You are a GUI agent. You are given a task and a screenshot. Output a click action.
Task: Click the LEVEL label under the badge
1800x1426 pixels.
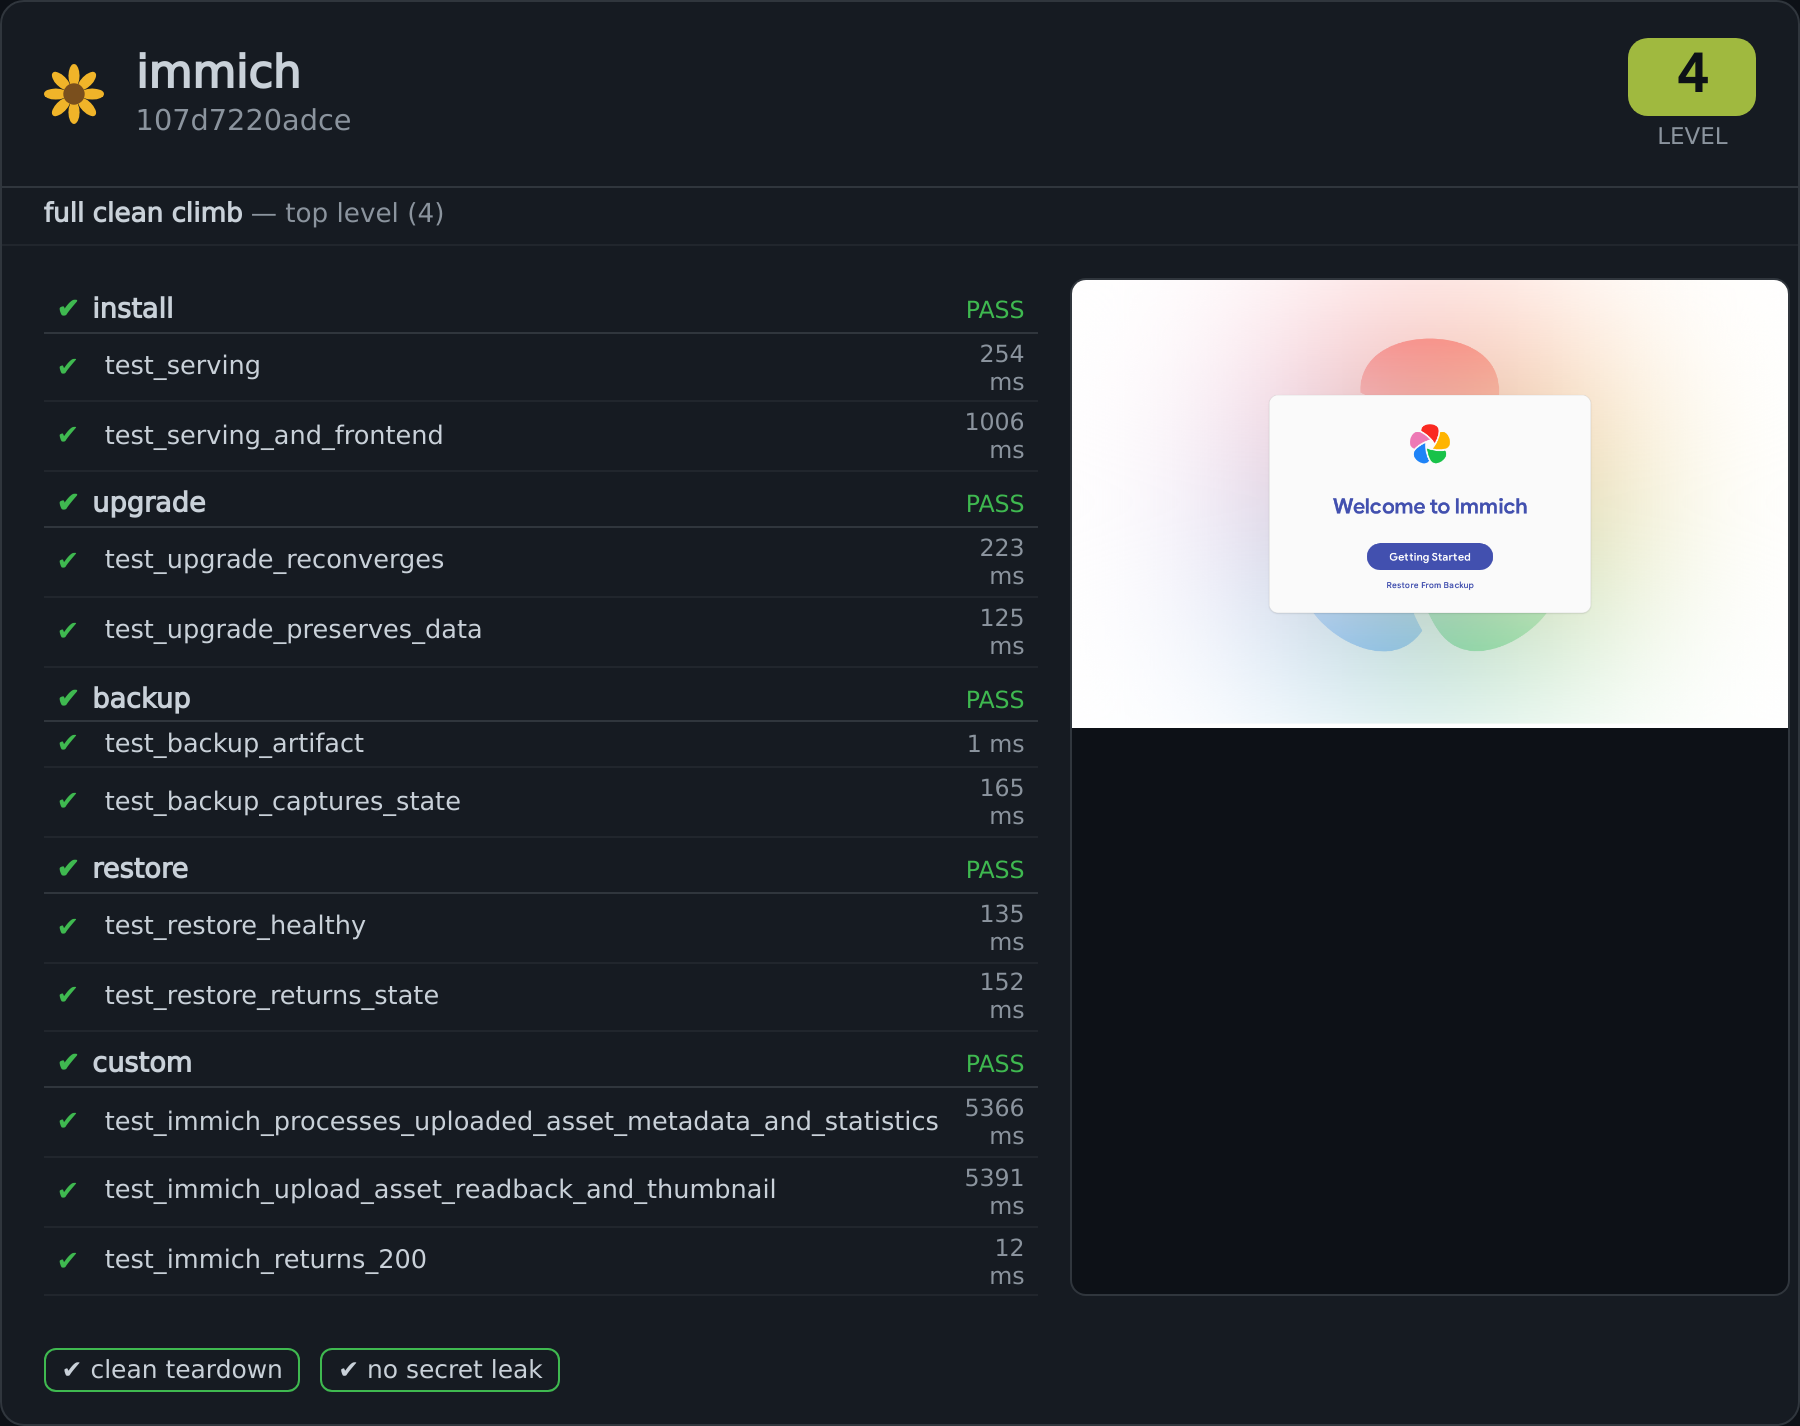1692,136
